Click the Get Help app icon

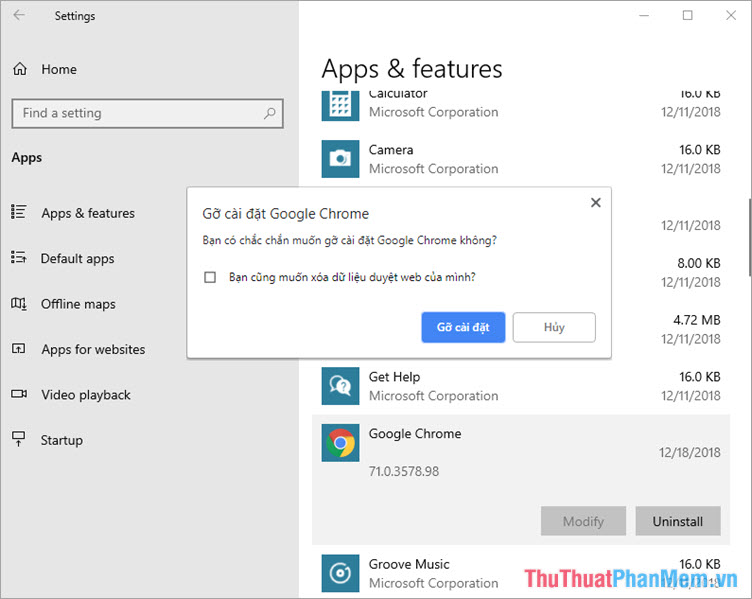tap(340, 386)
